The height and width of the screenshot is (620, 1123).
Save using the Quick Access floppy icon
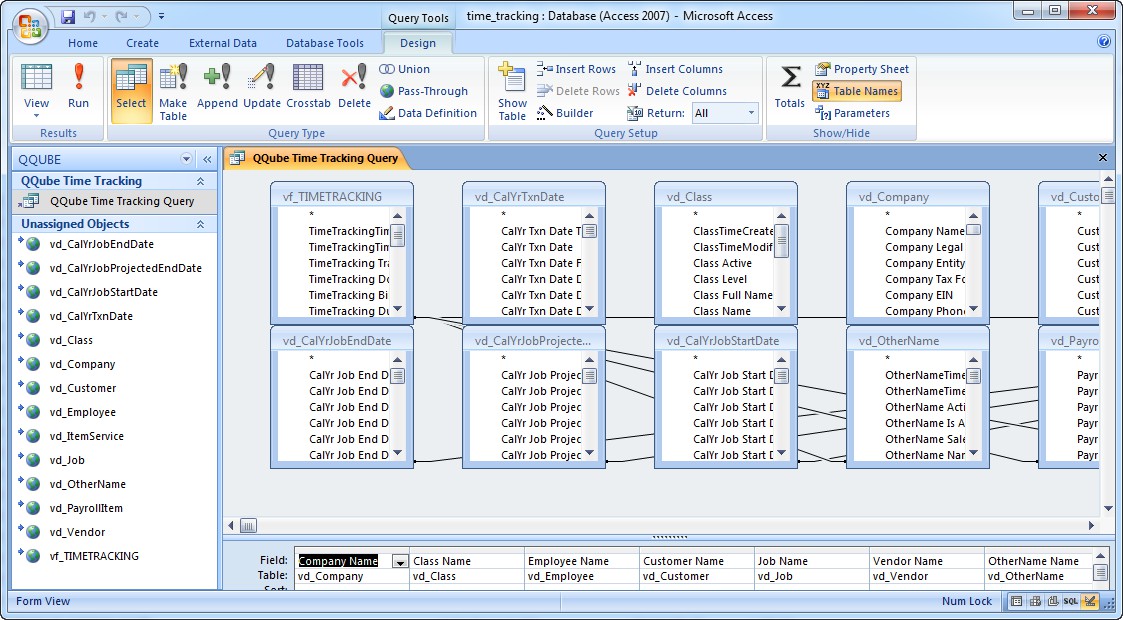click(x=68, y=16)
